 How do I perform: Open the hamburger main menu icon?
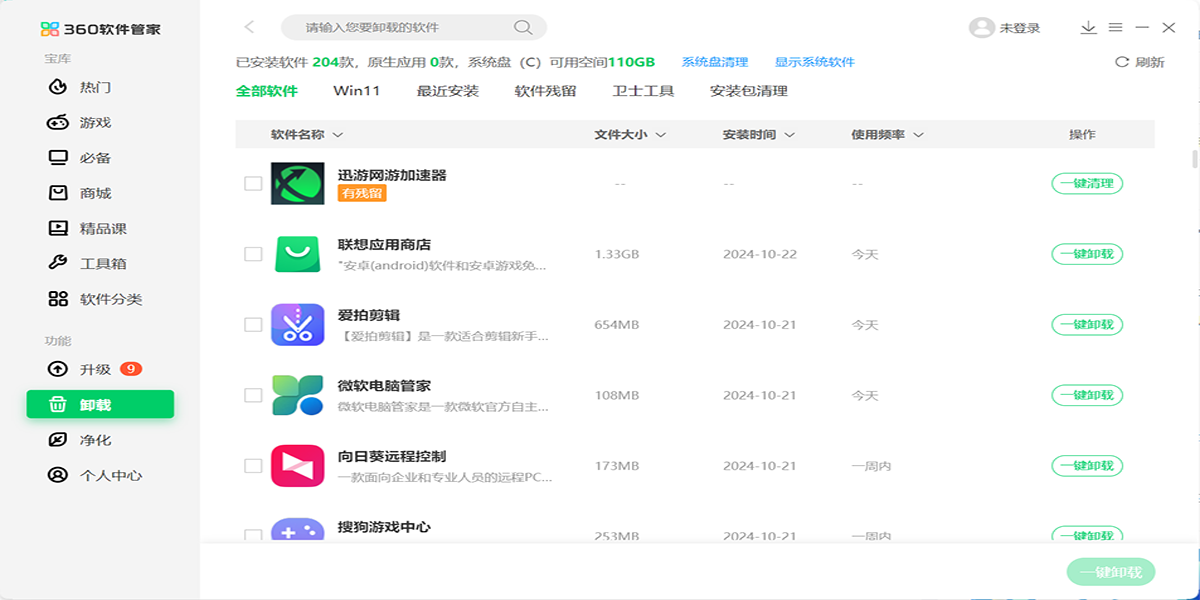click(x=1115, y=28)
